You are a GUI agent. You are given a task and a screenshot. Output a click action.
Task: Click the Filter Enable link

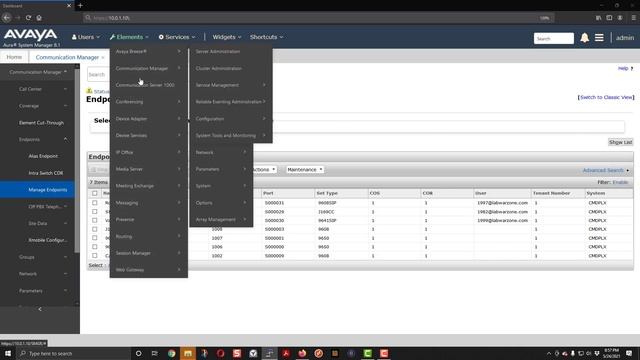point(620,182)
